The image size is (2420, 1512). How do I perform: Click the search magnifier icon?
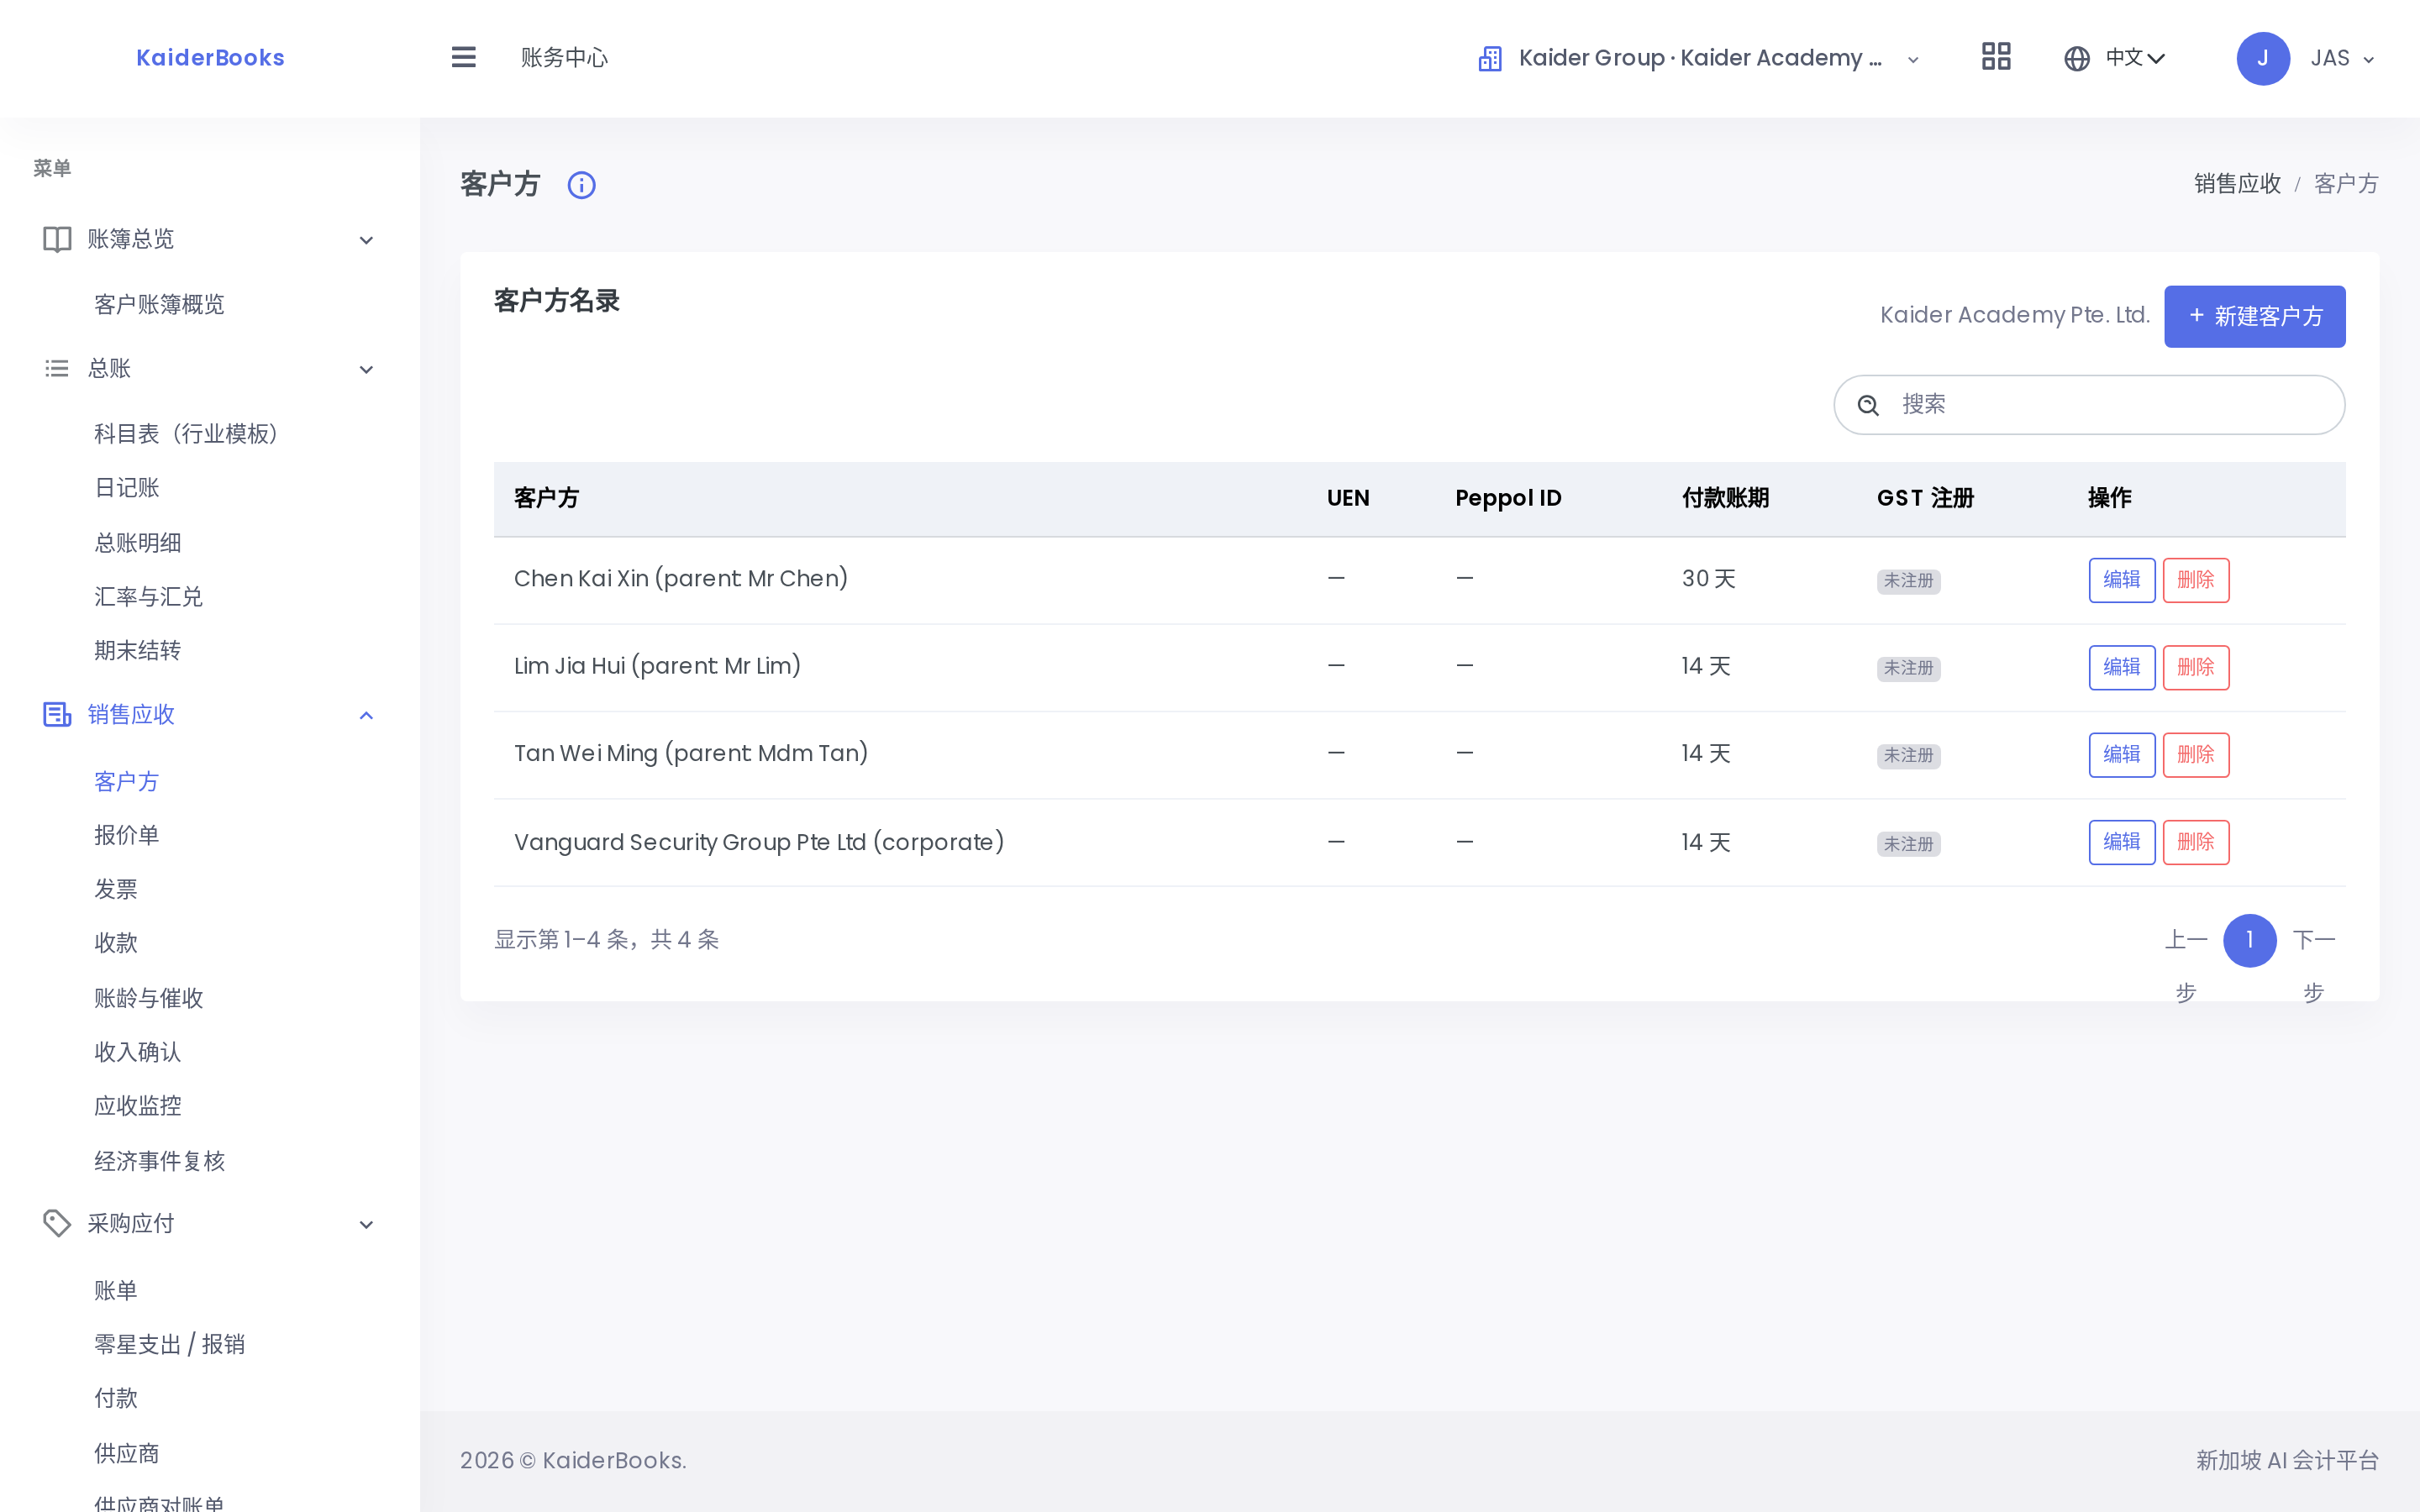coord(1868,405)
